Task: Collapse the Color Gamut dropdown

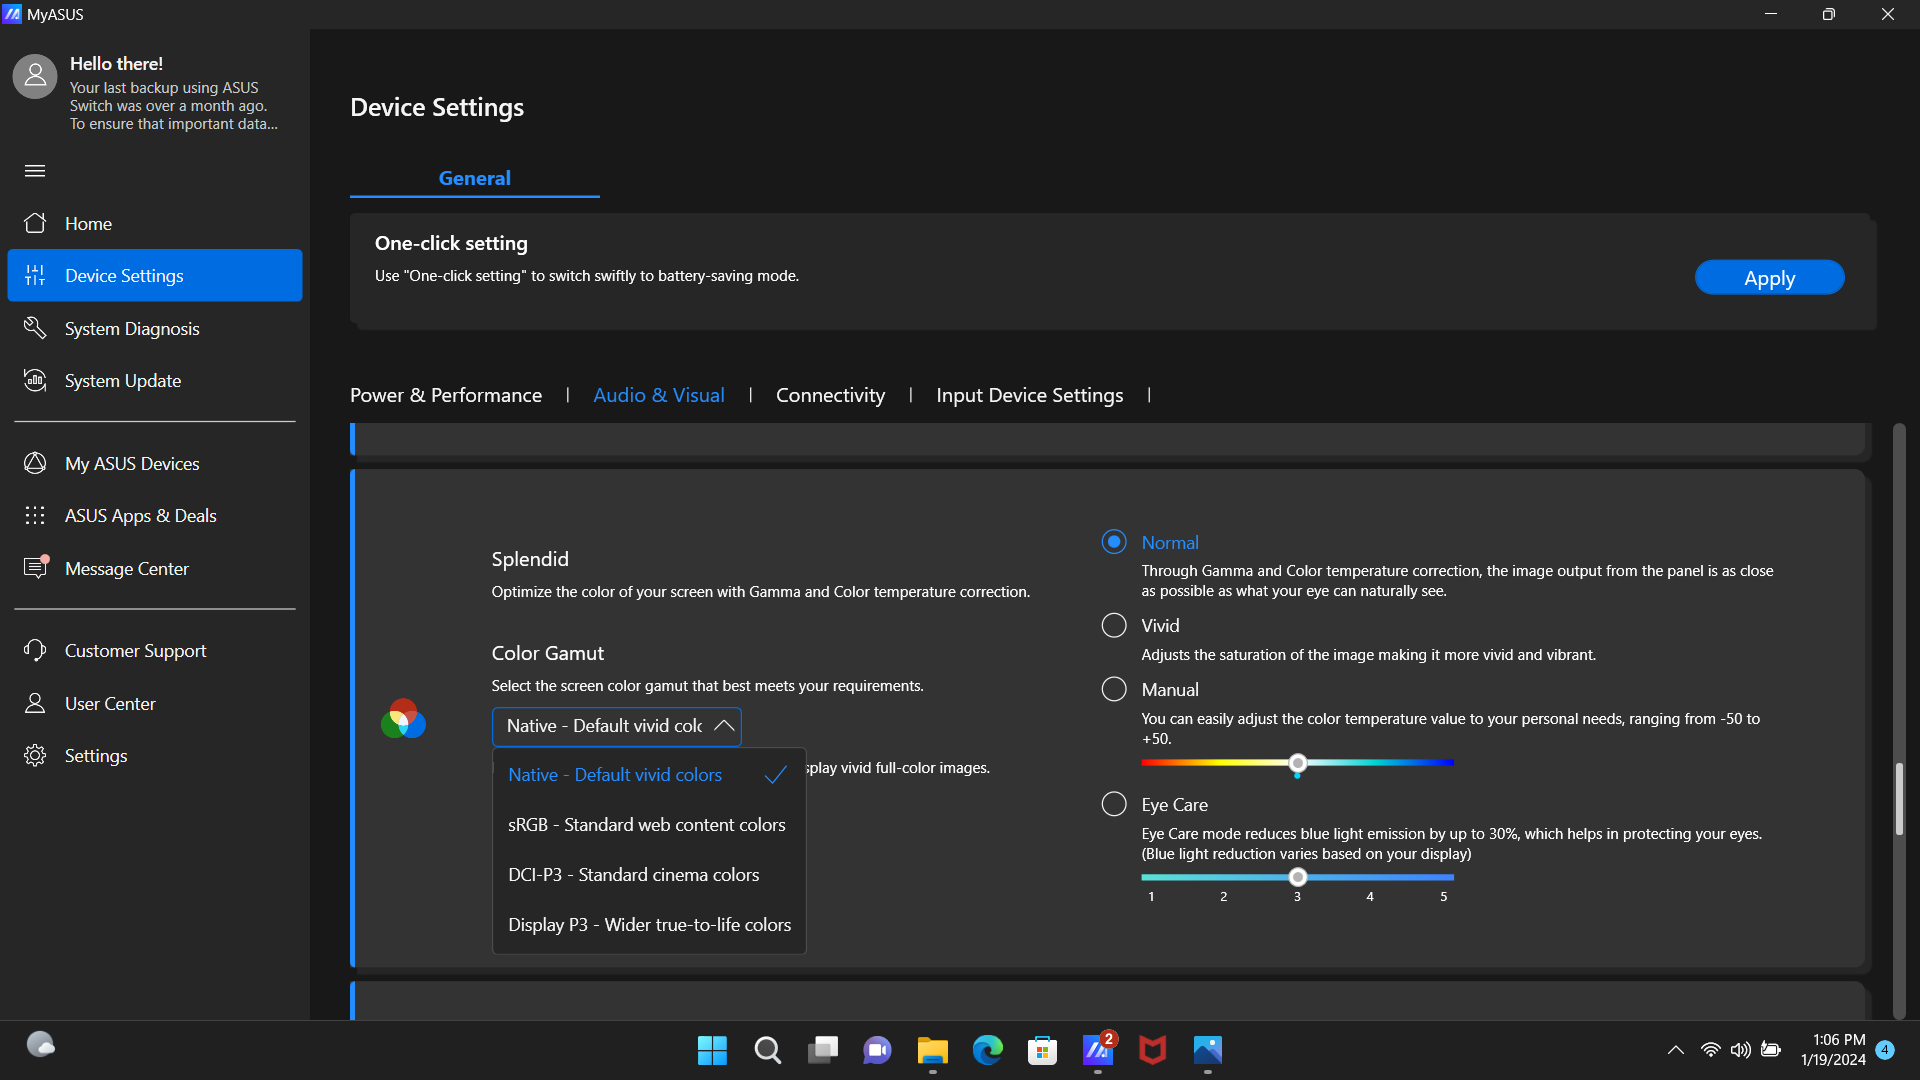Action: (x=724, y=726)
